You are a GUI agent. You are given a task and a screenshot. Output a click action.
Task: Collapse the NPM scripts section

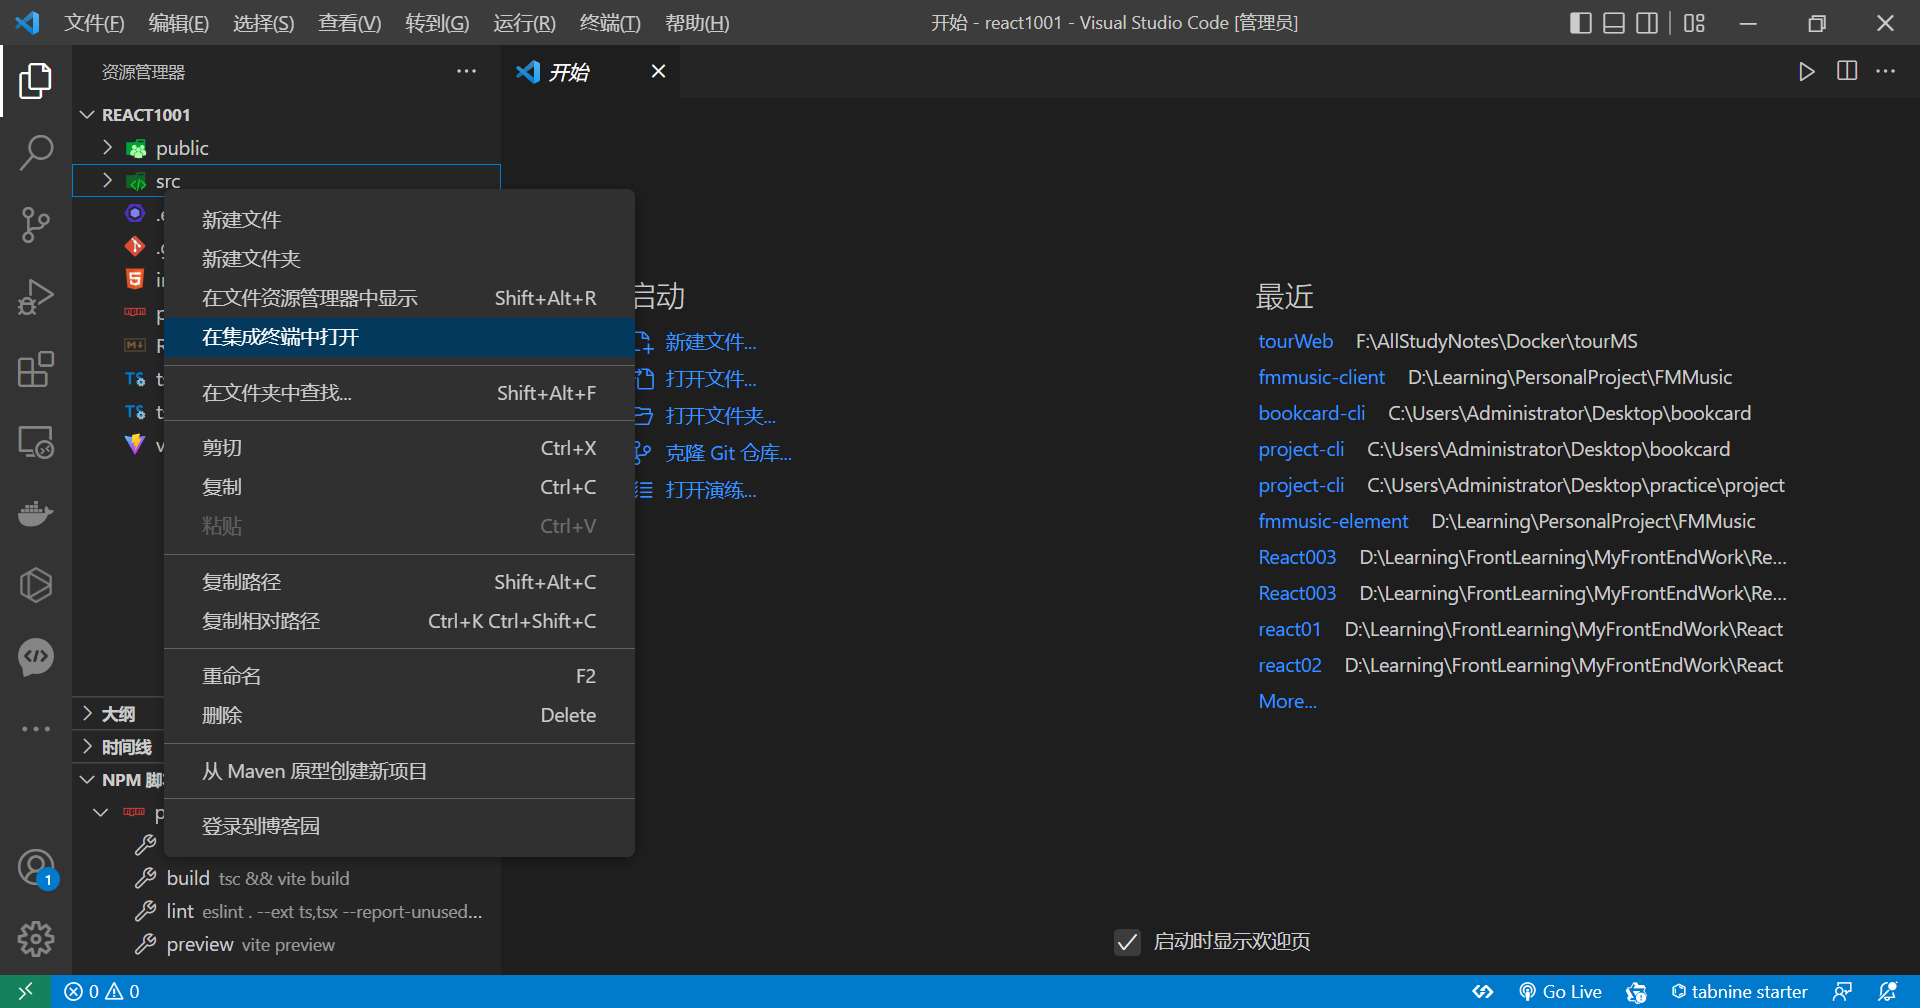click(x=87, y=779)
